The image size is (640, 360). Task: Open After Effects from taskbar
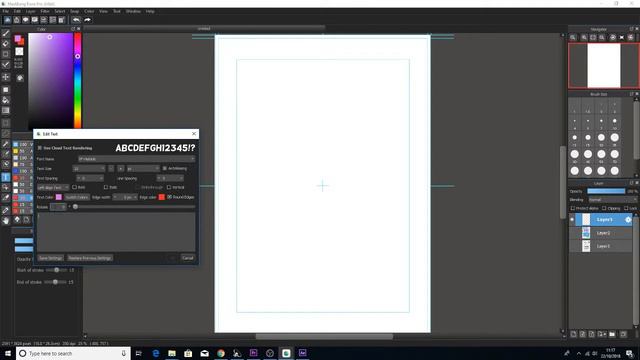pos(302,353)
